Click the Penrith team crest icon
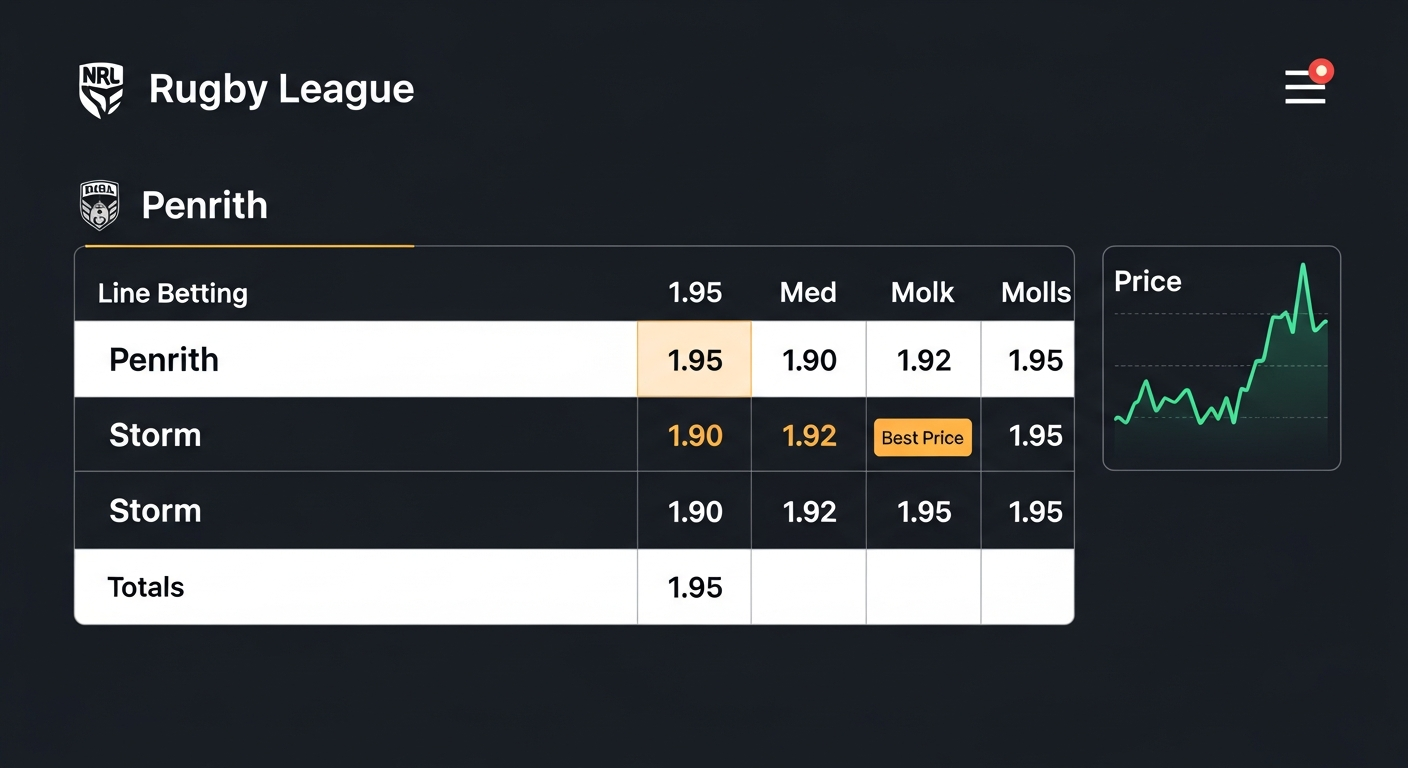Screen dimensions: 1408x768 pyautogui.click(x=99, y=205)
